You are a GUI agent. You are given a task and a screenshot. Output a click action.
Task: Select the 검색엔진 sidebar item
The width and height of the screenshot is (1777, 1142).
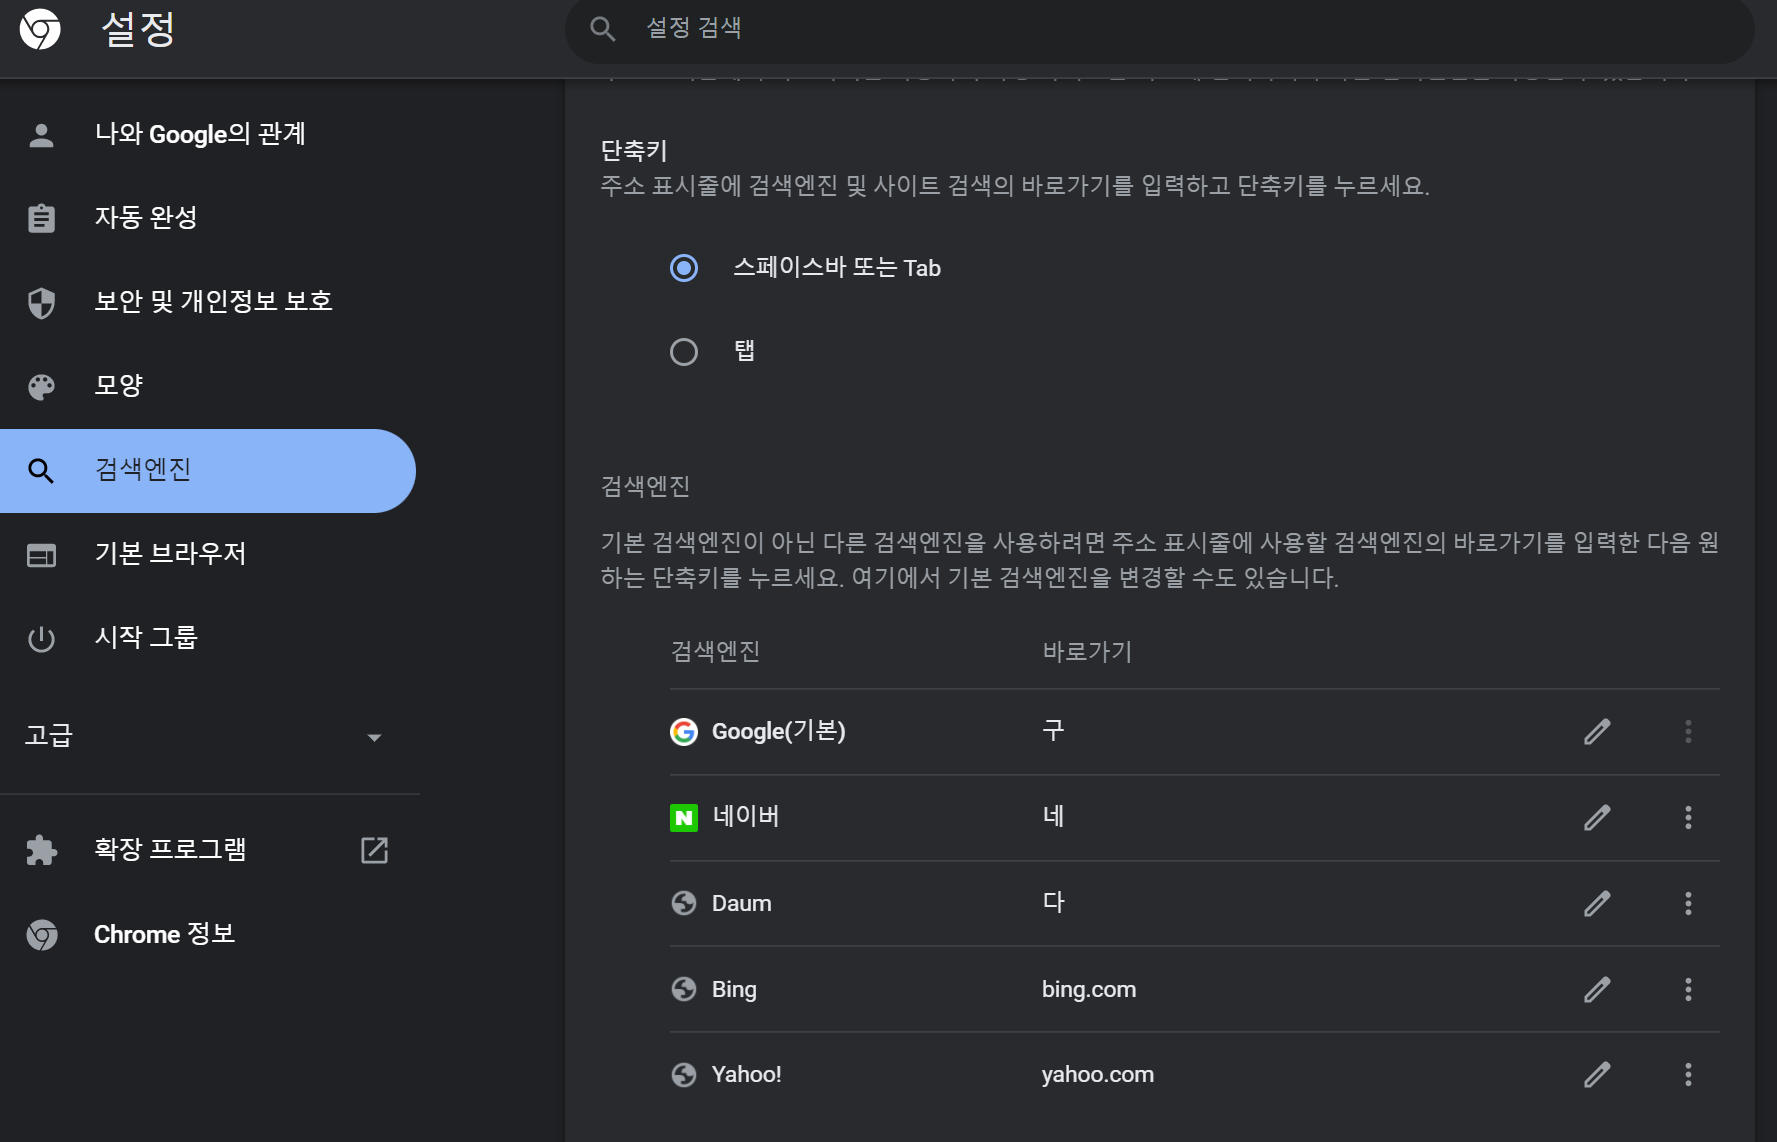tap(208, 471)
